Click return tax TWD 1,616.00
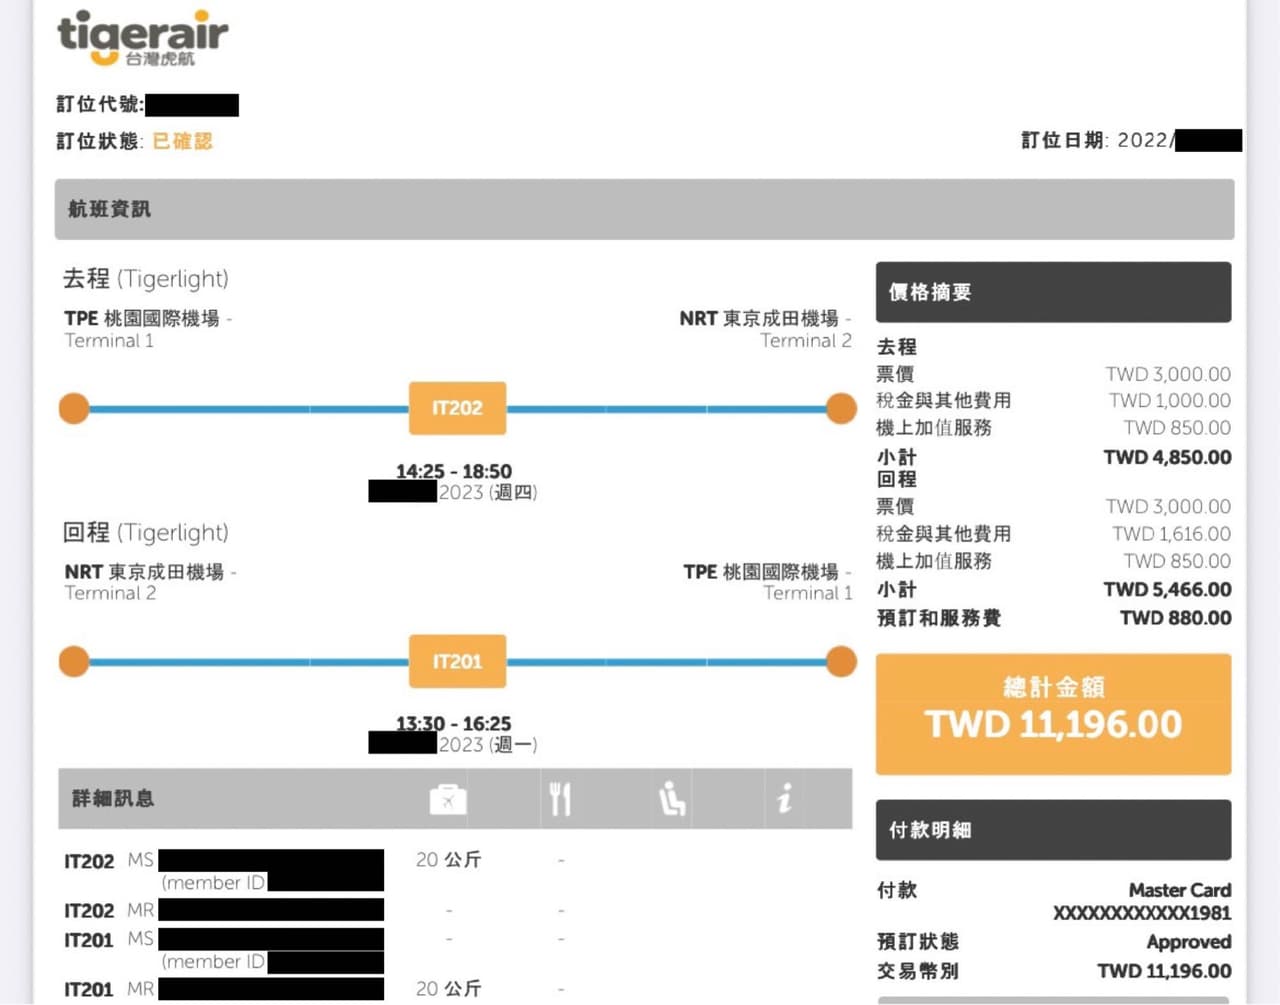The height and width of the screenshot is (1005, 1280). click(x=1172, y=534)
